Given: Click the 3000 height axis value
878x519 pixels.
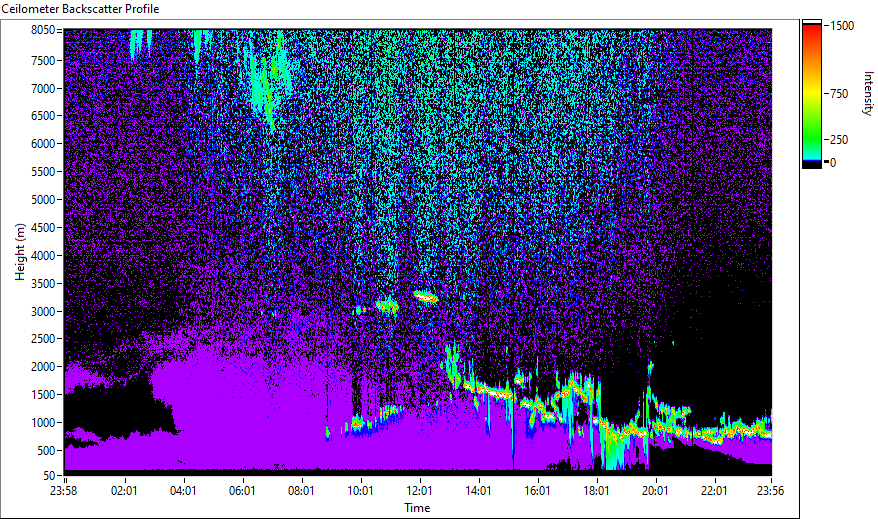Looking at the screenshot, I should 43,312.
